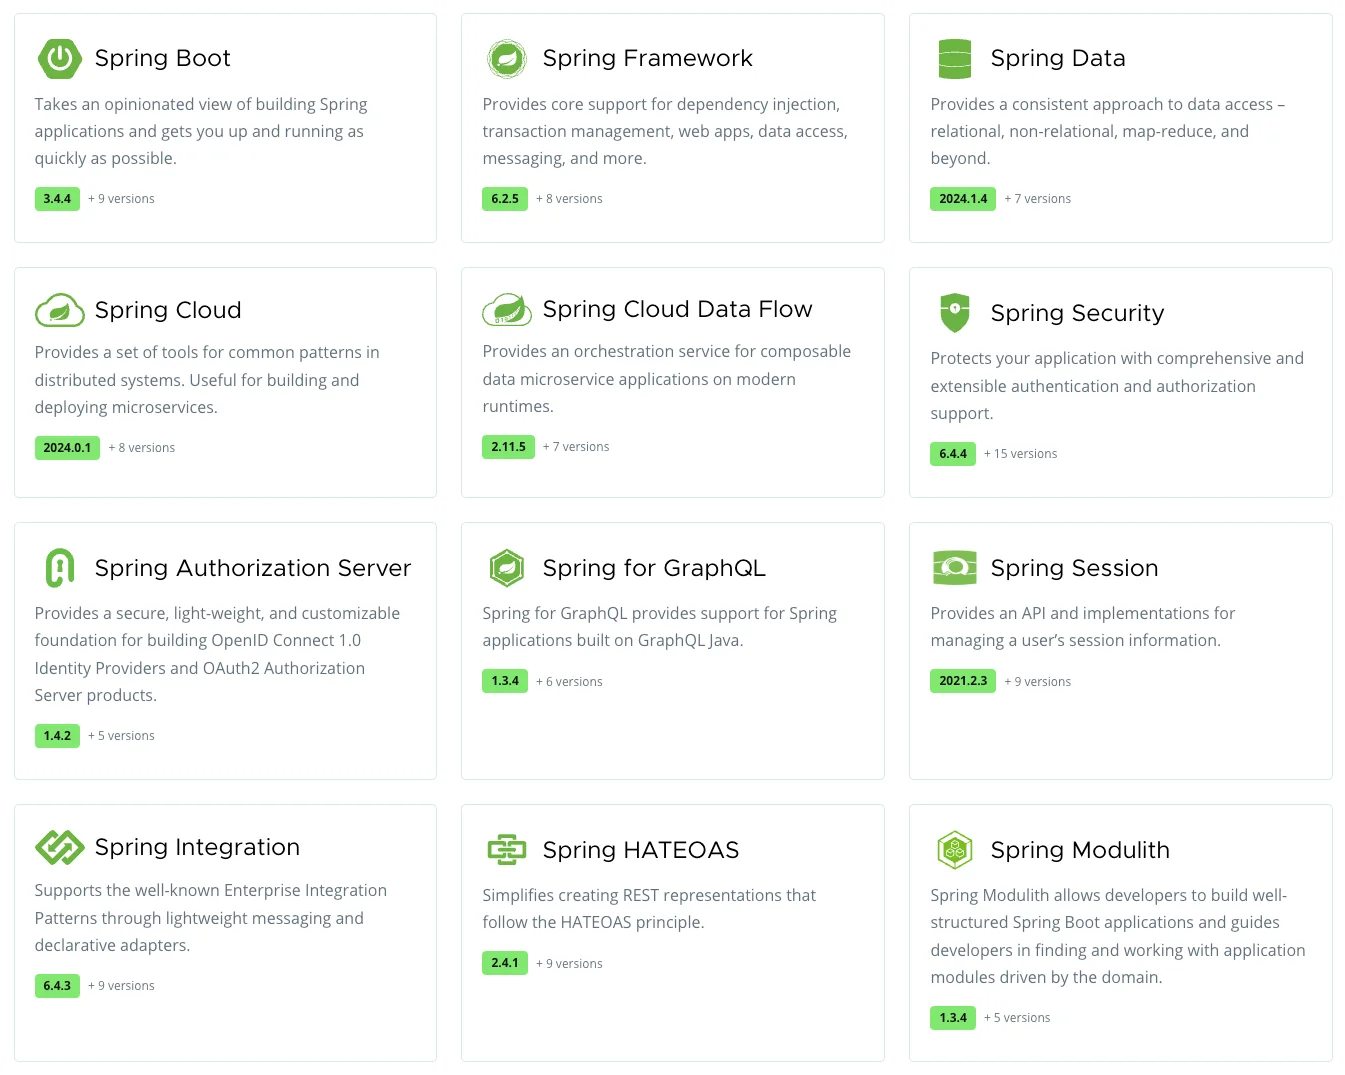The image size is (1345, 1075).
Task: Expand the versions list for Spring HATEOAS
Action: 569,963
